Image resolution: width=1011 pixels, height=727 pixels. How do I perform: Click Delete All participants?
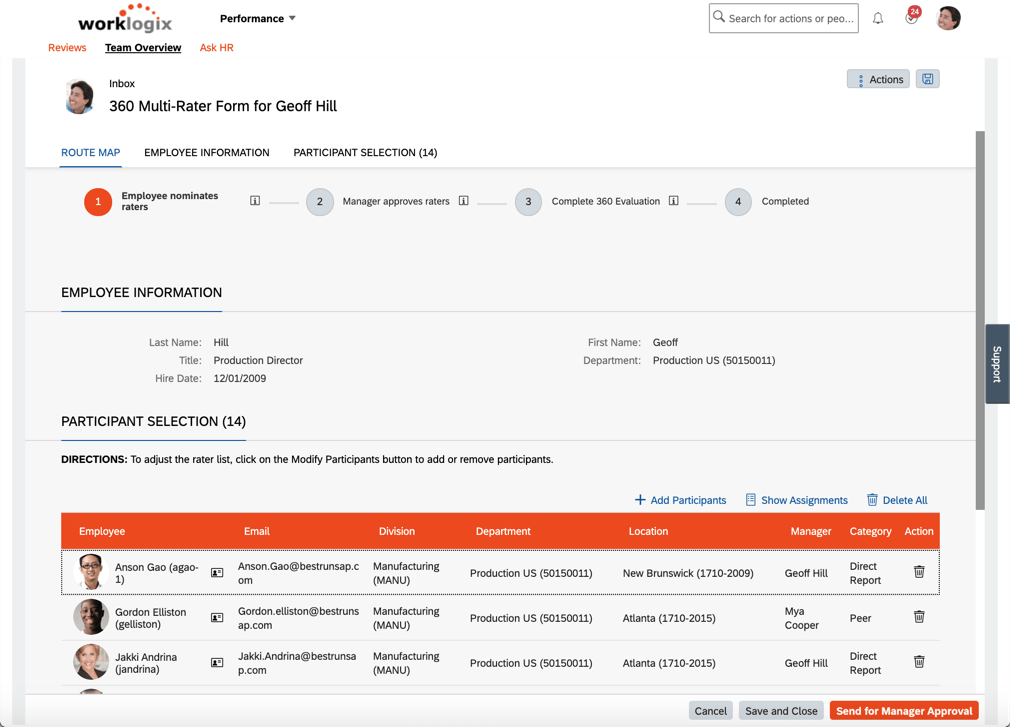tap(897, 500)
